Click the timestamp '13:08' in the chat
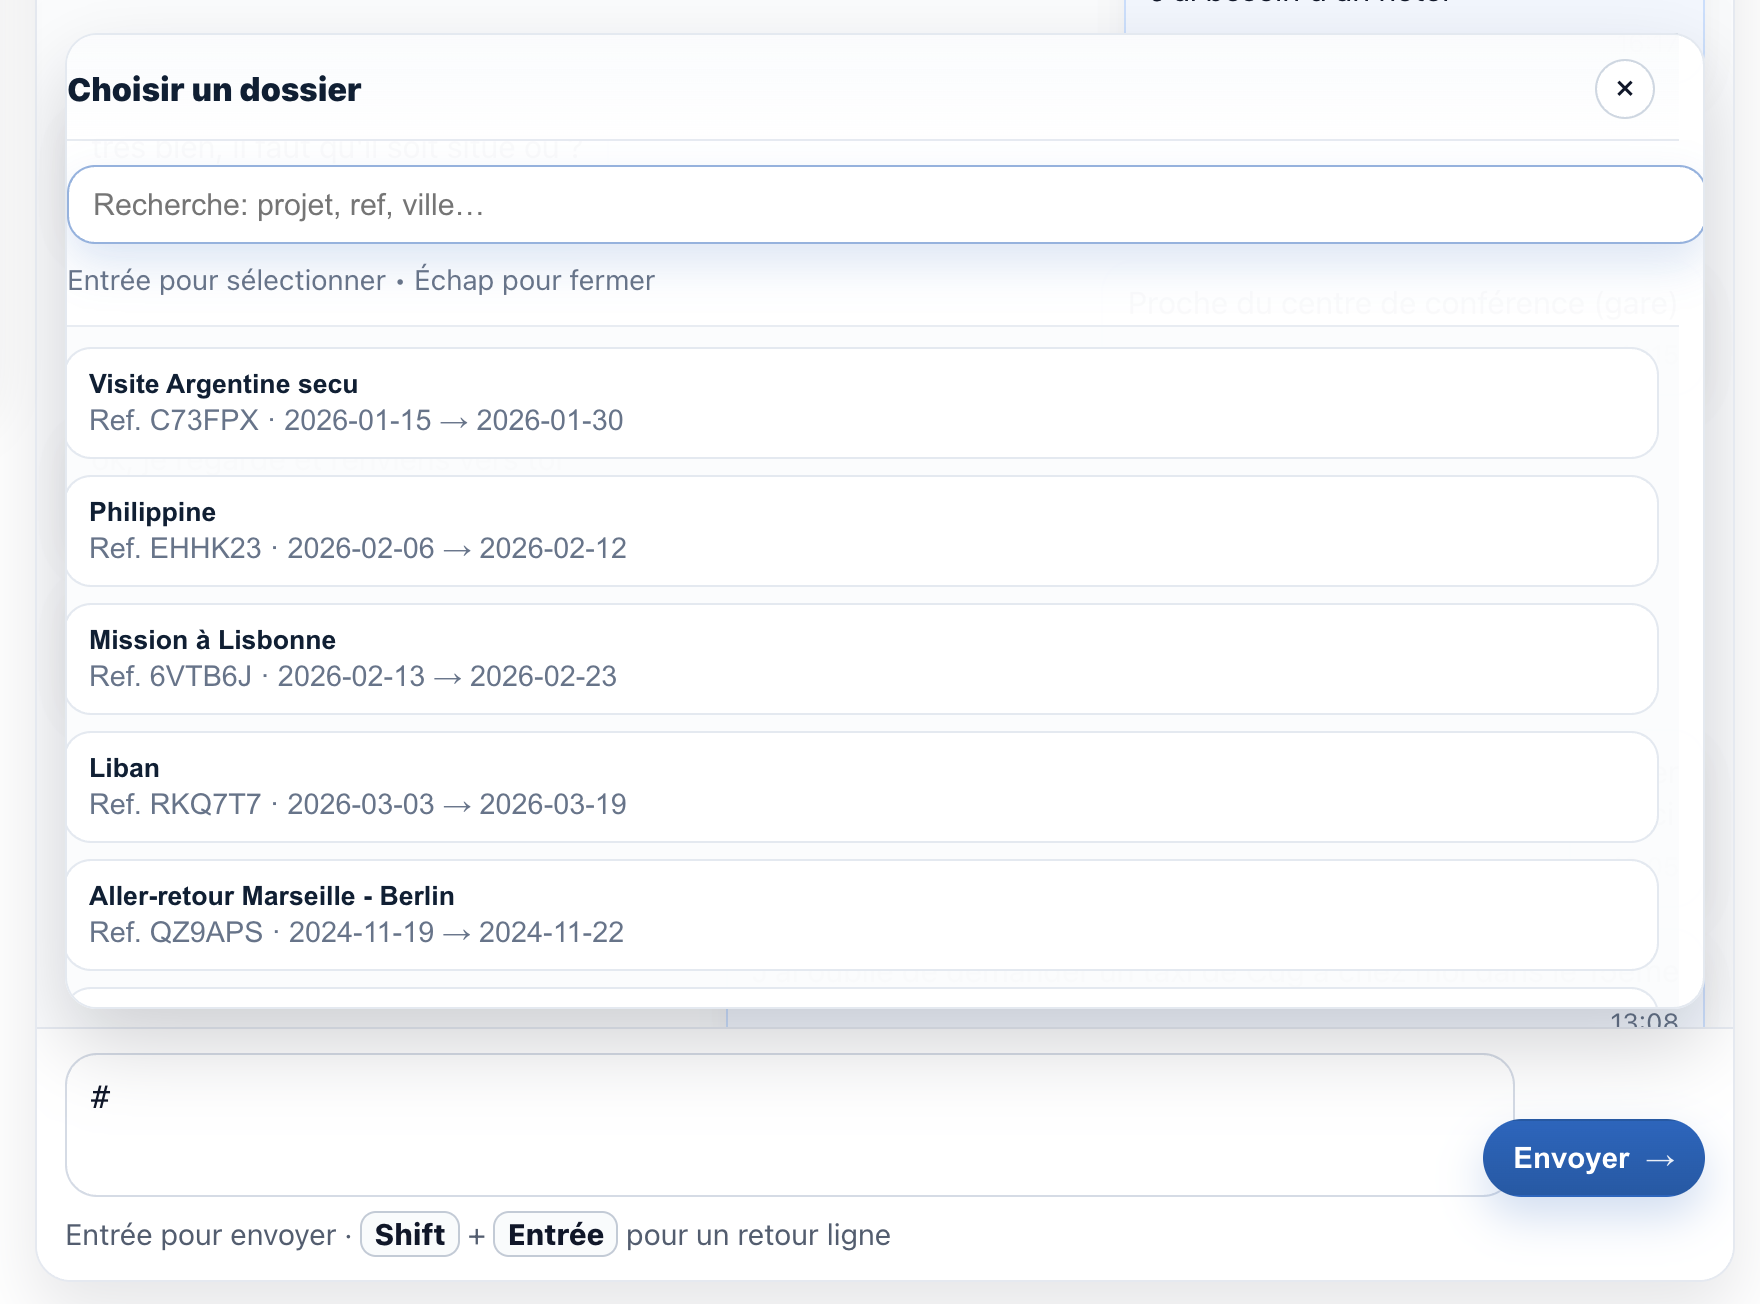This screenshot has height=1304, width=1760. [1646, 1021]
